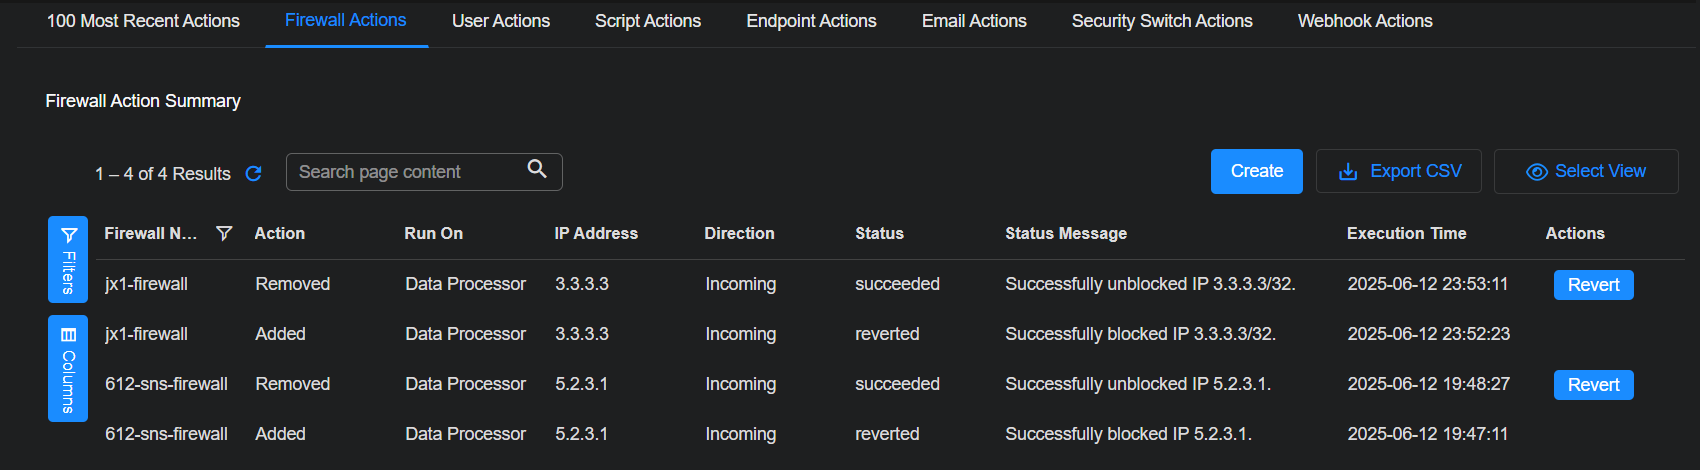Screen dimensions: 1700x470
Task: Sort by the Execution Time column header
Action: [1406, 233]
